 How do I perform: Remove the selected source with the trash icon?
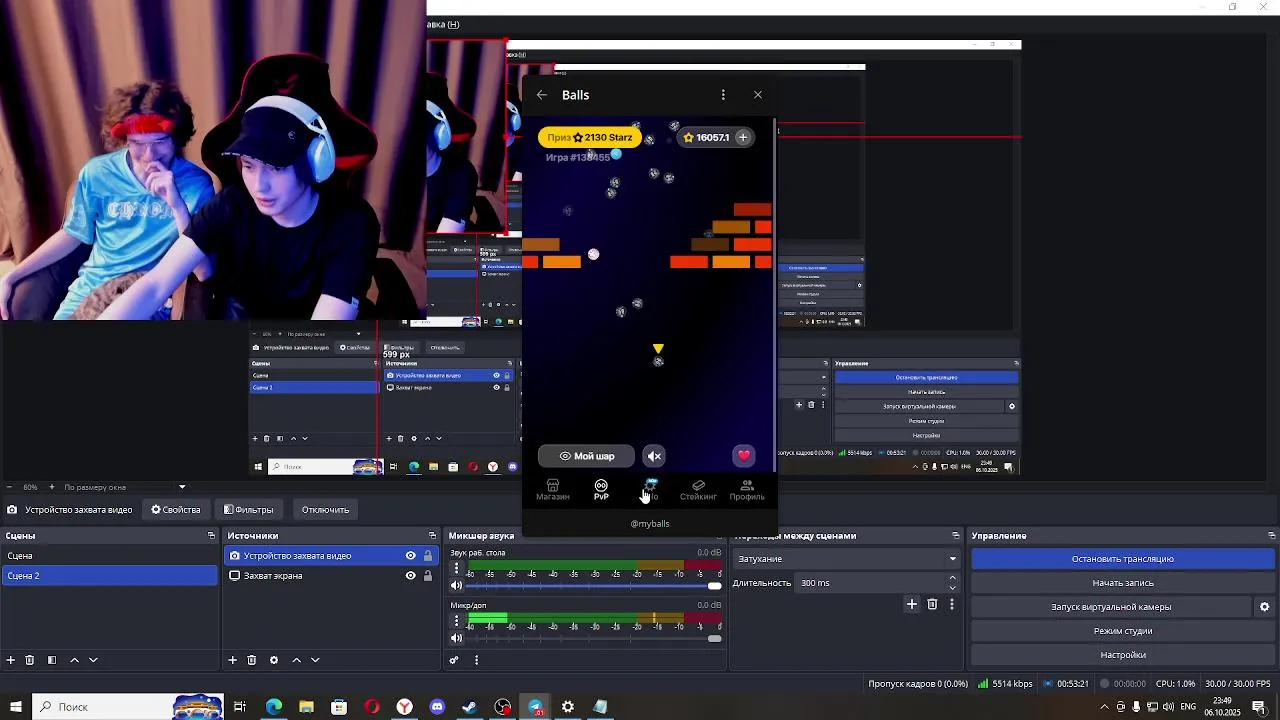click(251, 660)
